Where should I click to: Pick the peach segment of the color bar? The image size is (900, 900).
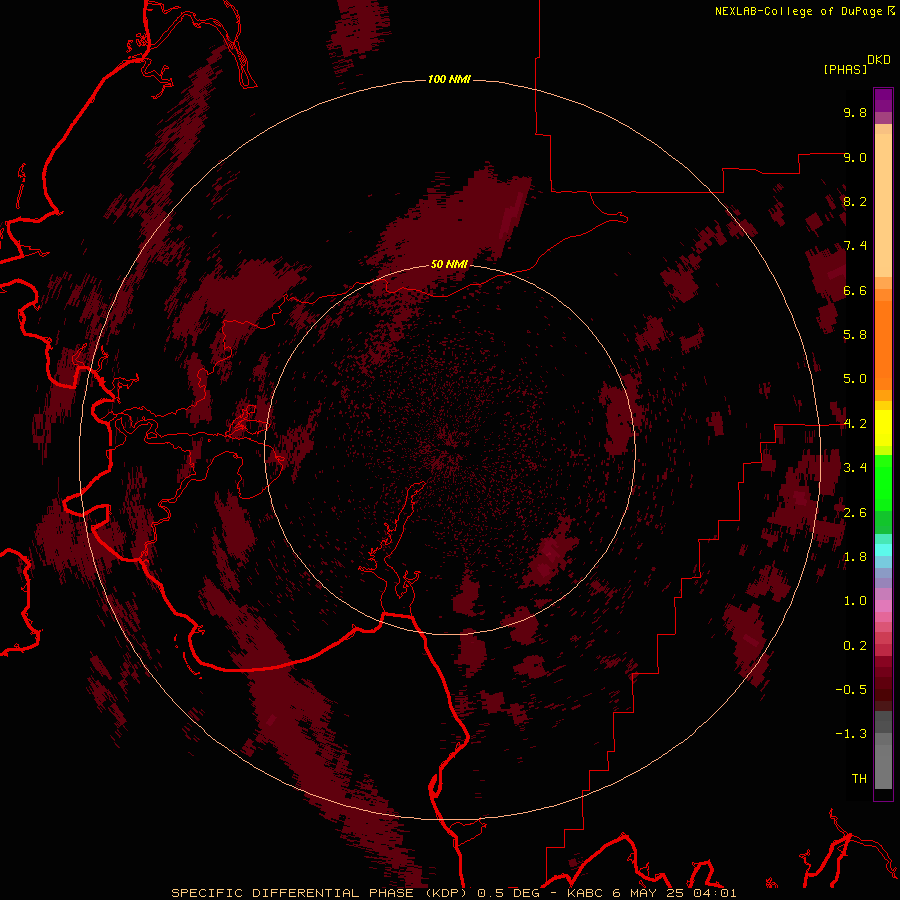(x=883, y=204)
